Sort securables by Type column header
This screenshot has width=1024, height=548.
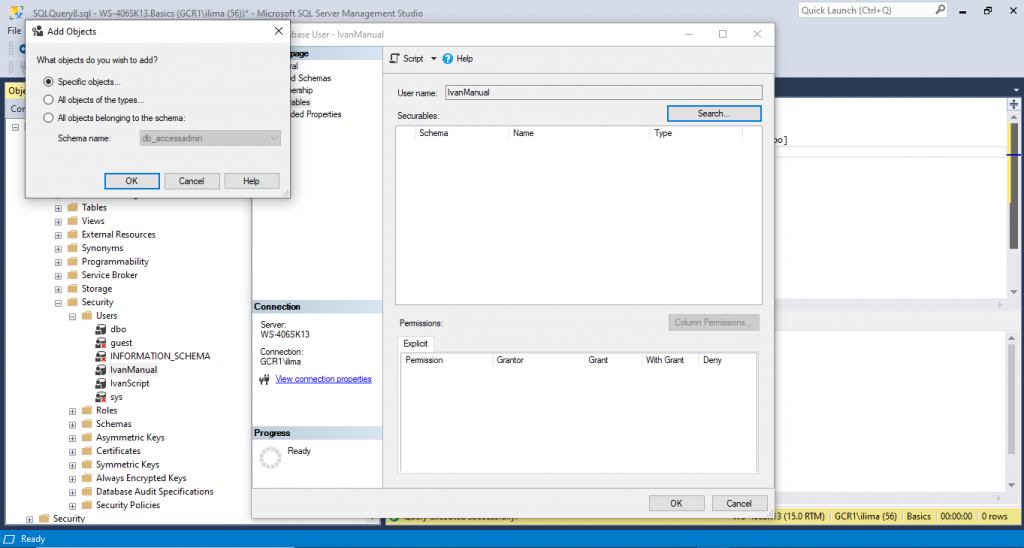(x=696, y=133)
